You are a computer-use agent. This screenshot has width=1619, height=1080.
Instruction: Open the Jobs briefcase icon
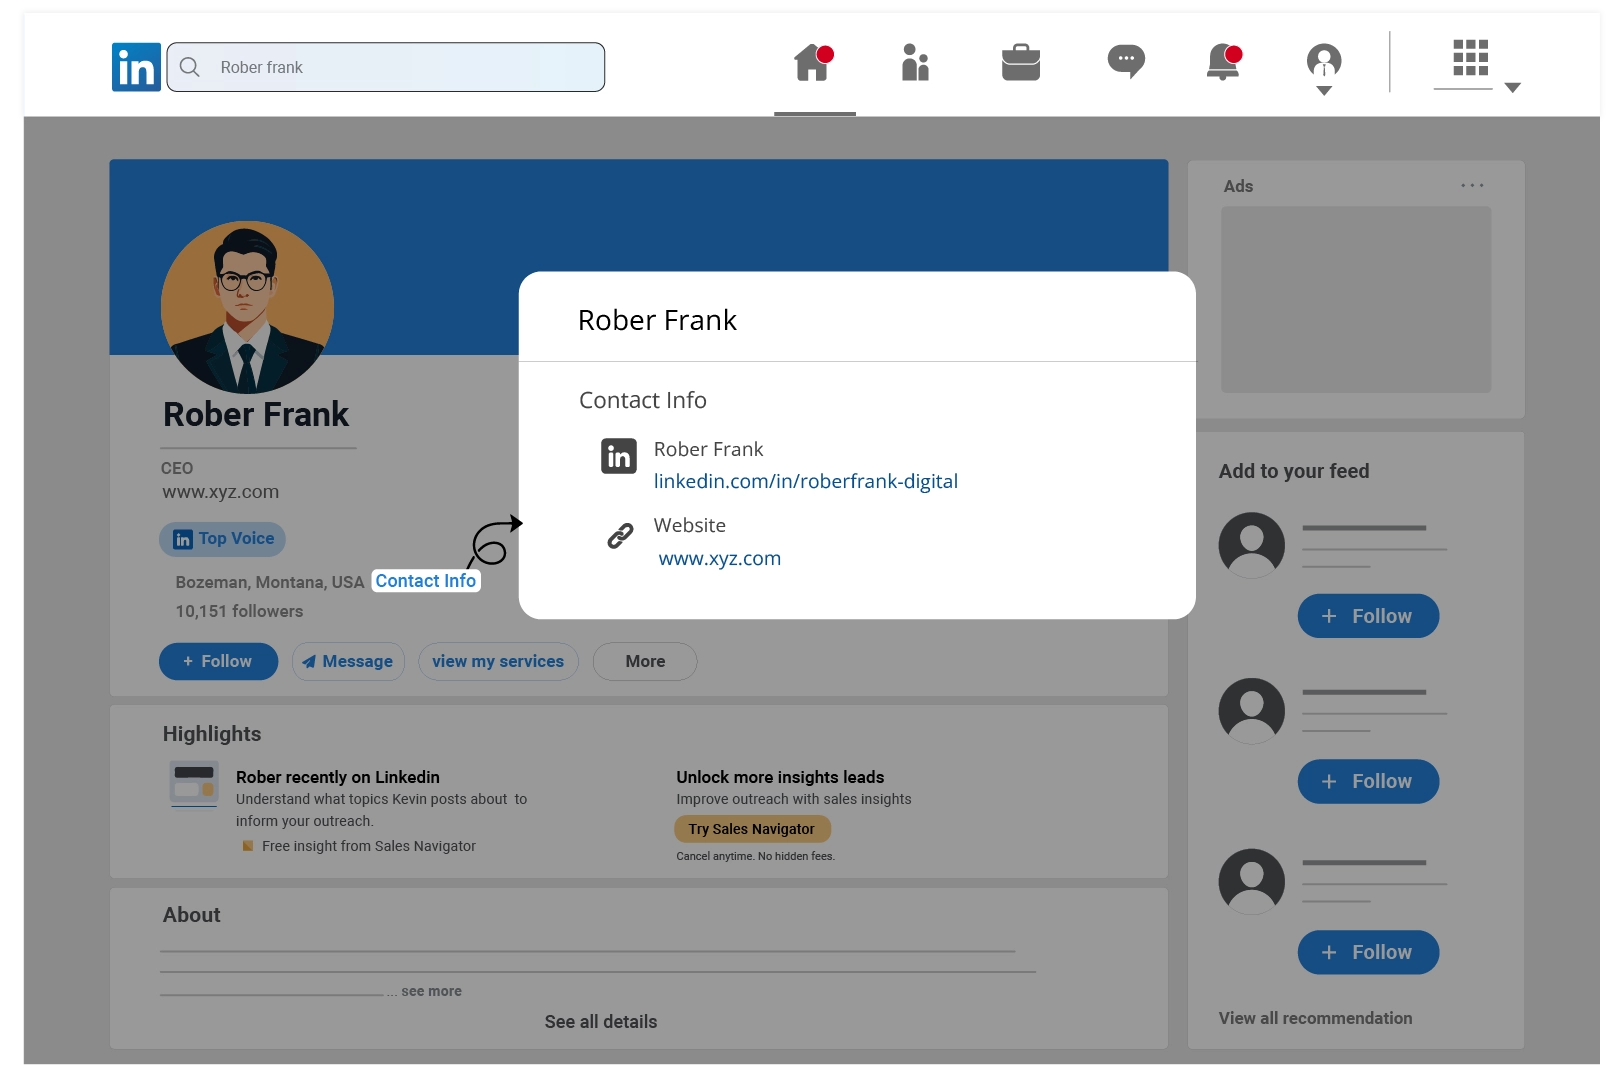pyautogui.click(x=1020, y=63)
